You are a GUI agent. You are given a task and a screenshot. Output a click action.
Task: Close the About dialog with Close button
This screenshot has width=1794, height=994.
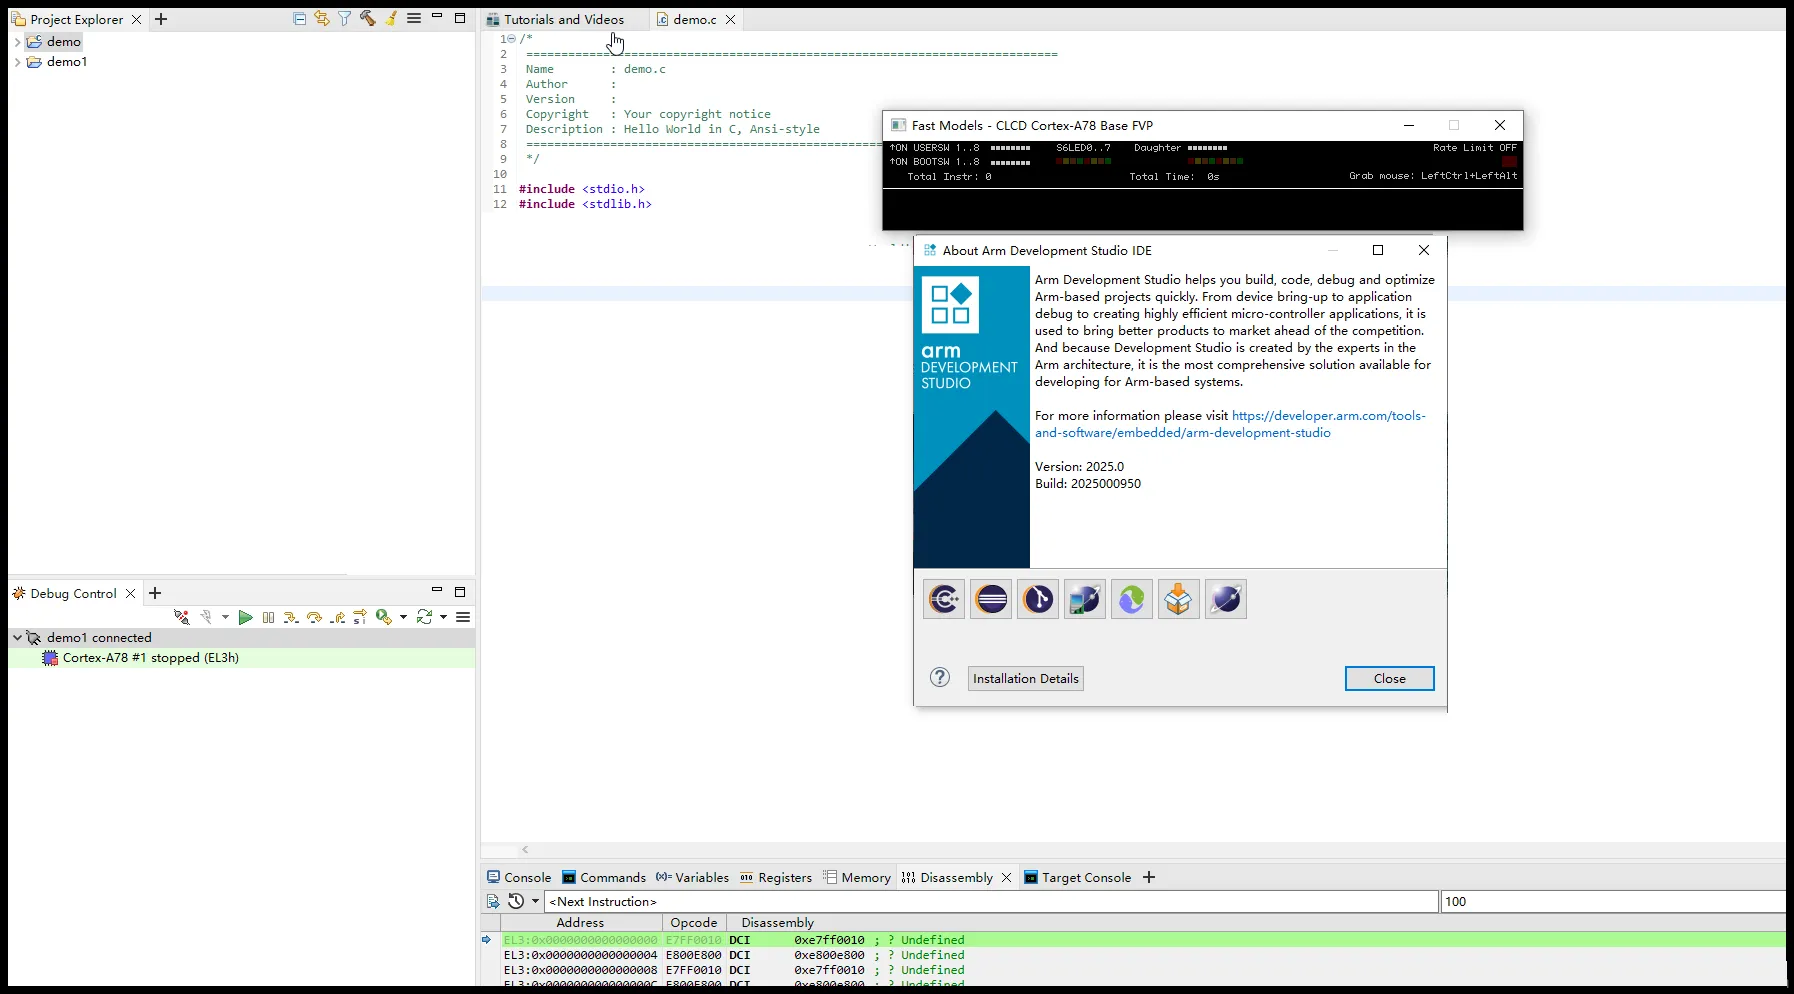pos(1390,678)
